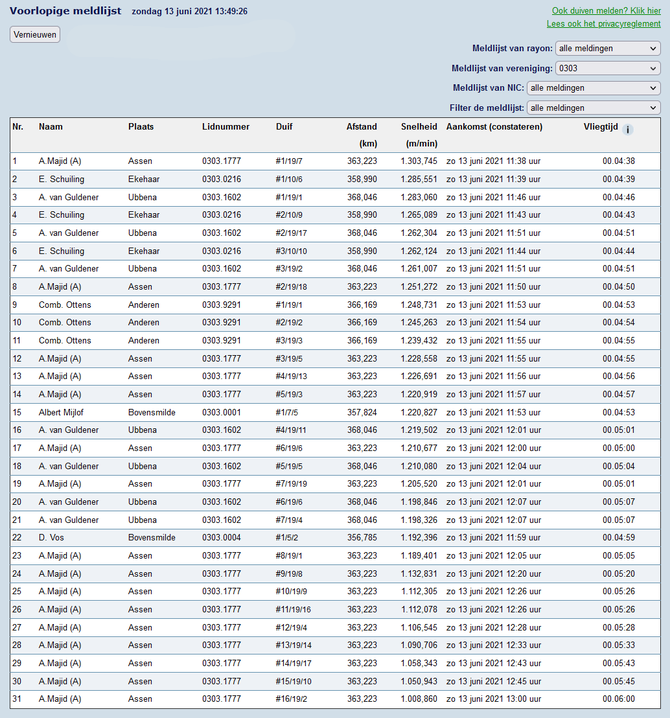Click the Aankomst (constateren) column header

[494, 127]
